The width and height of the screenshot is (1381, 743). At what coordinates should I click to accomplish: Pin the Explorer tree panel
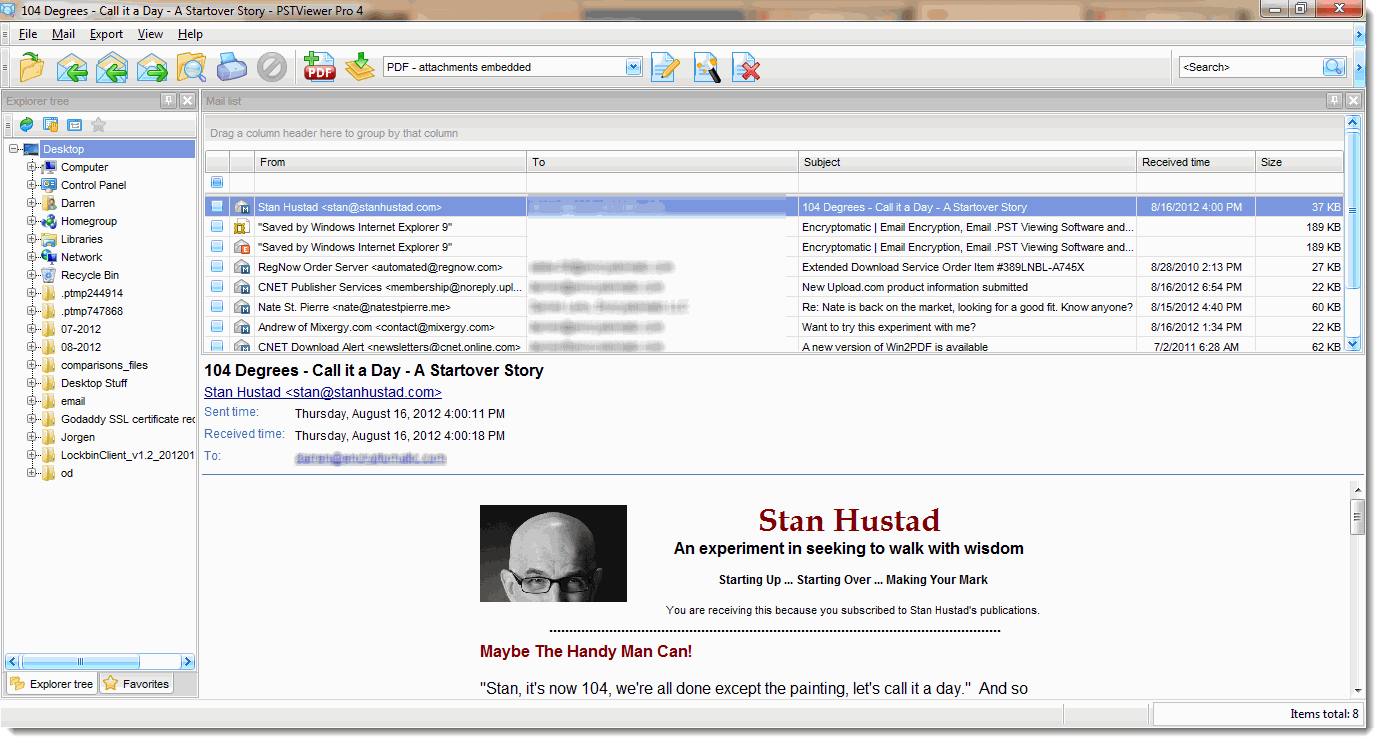pos(168,101)
